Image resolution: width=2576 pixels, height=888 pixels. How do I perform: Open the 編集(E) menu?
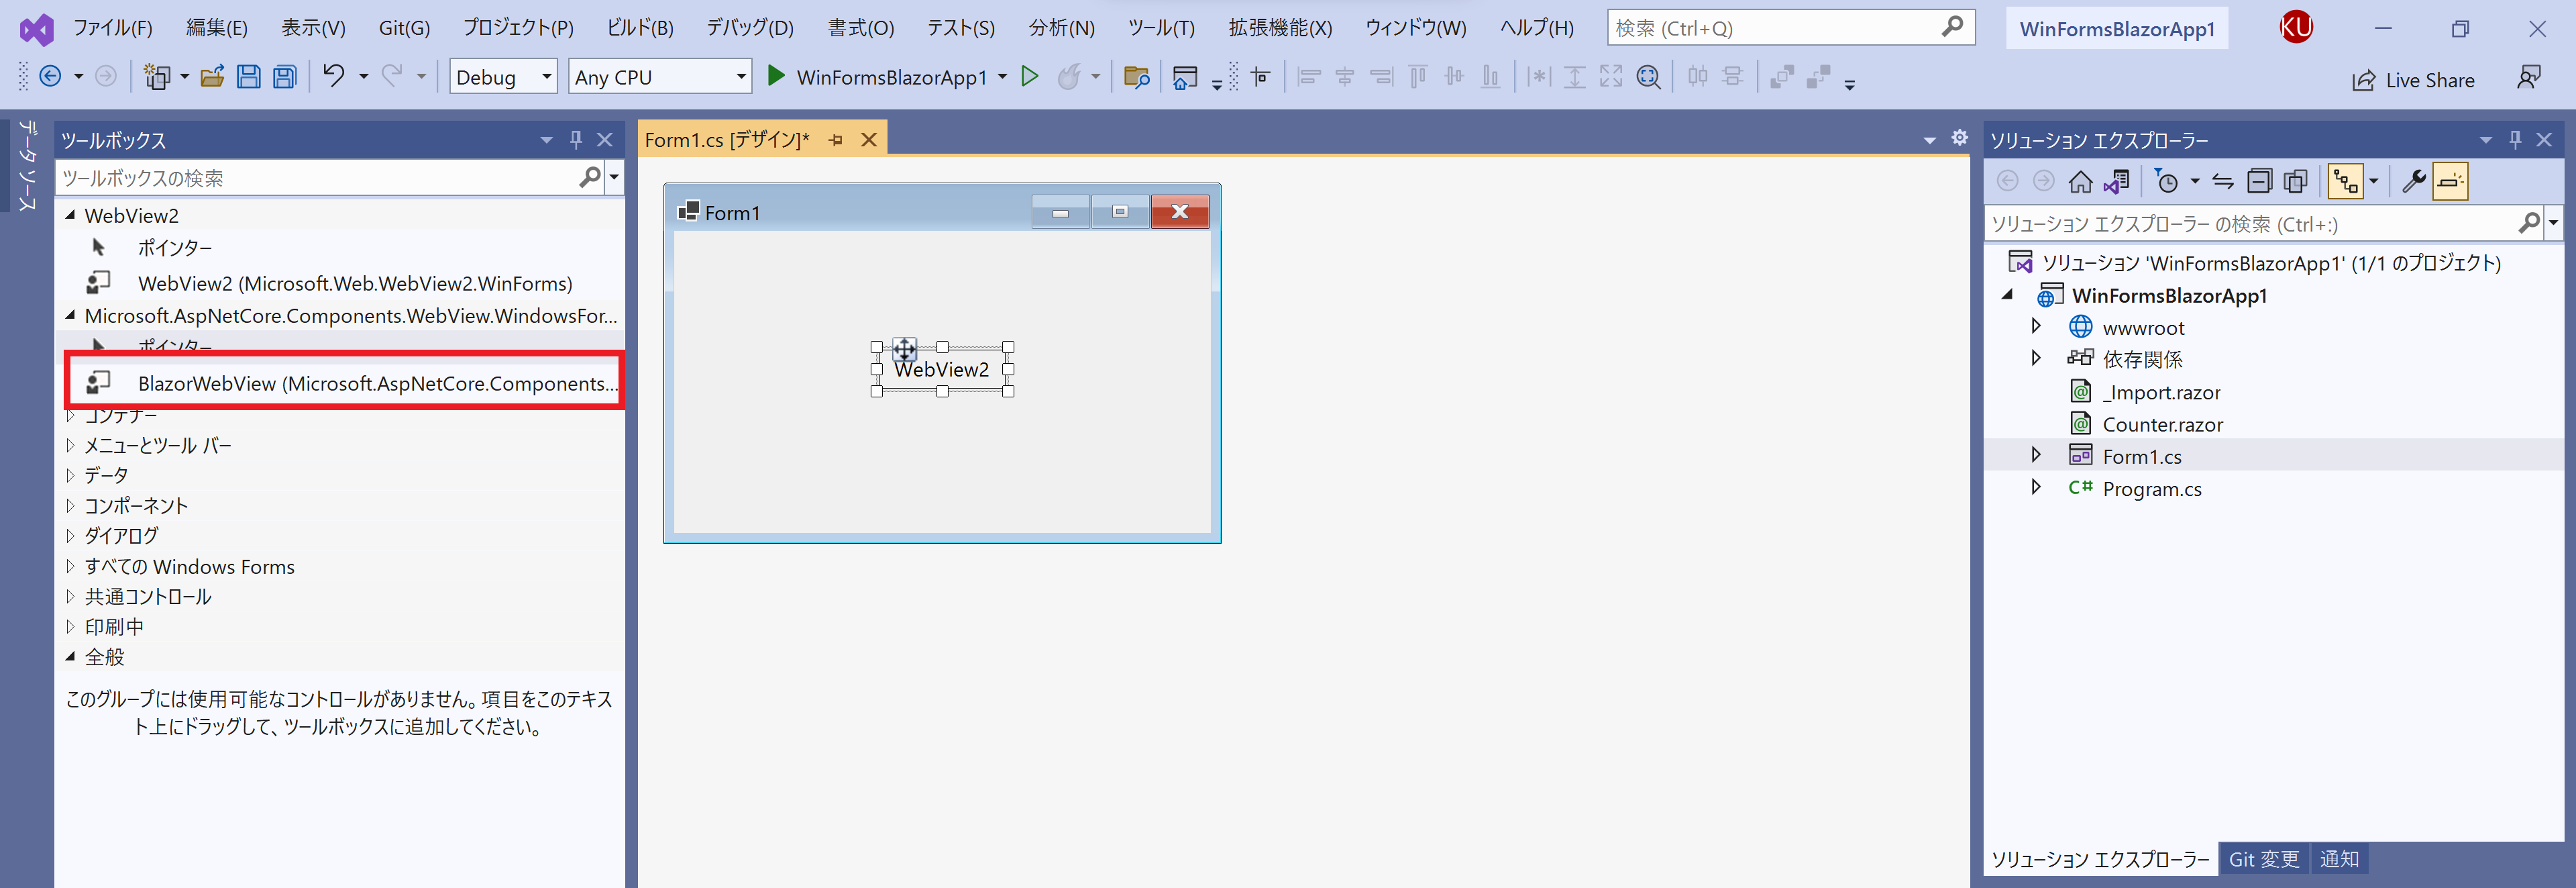pos(216,28)
